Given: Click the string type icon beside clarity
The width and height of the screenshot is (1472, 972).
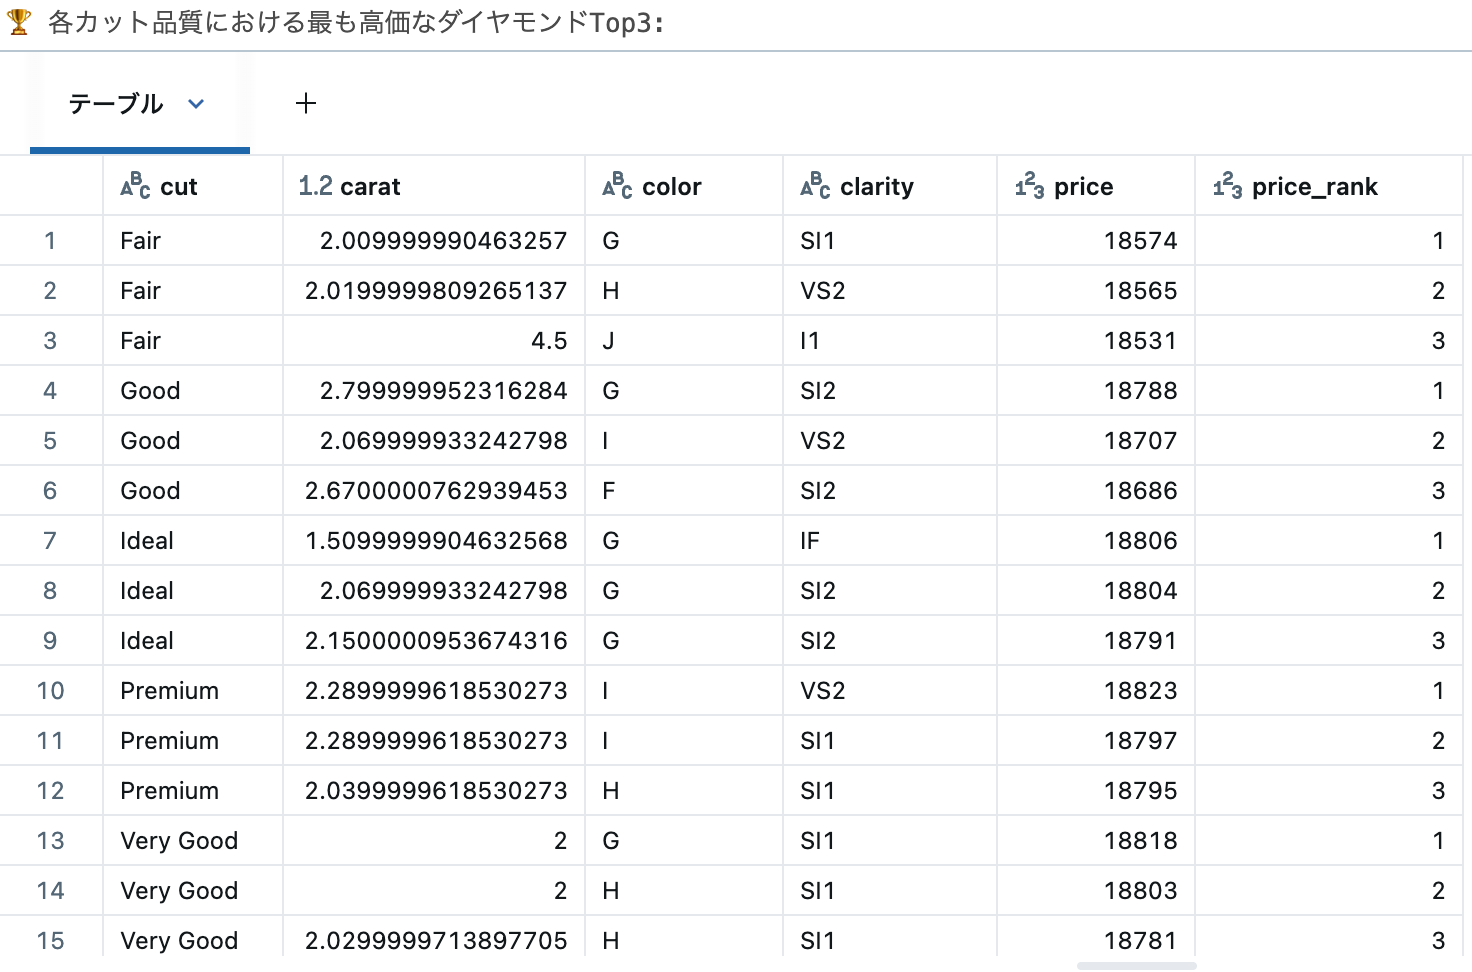Looking at the screenshot, I should pyautogui.click(x=816, y=185).
